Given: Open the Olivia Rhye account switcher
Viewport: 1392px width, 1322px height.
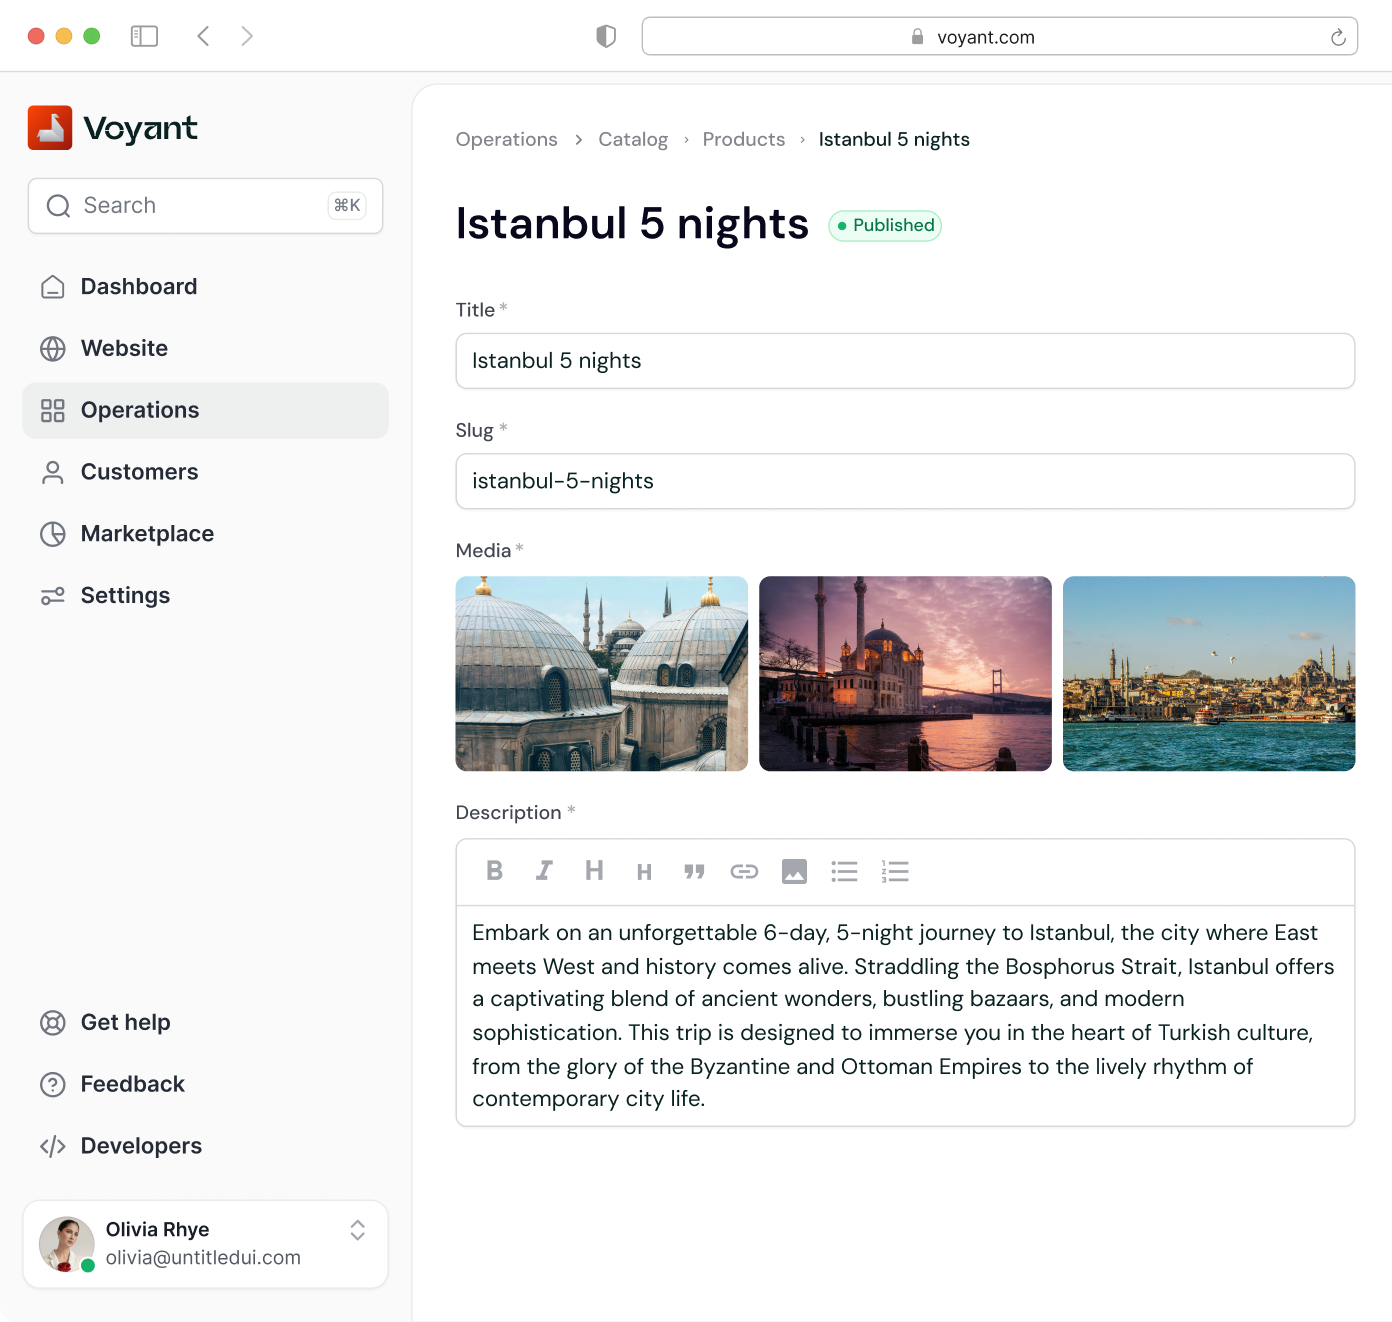Looking at the screenshot, I should pyautogui.click(x=357, y=1231).
